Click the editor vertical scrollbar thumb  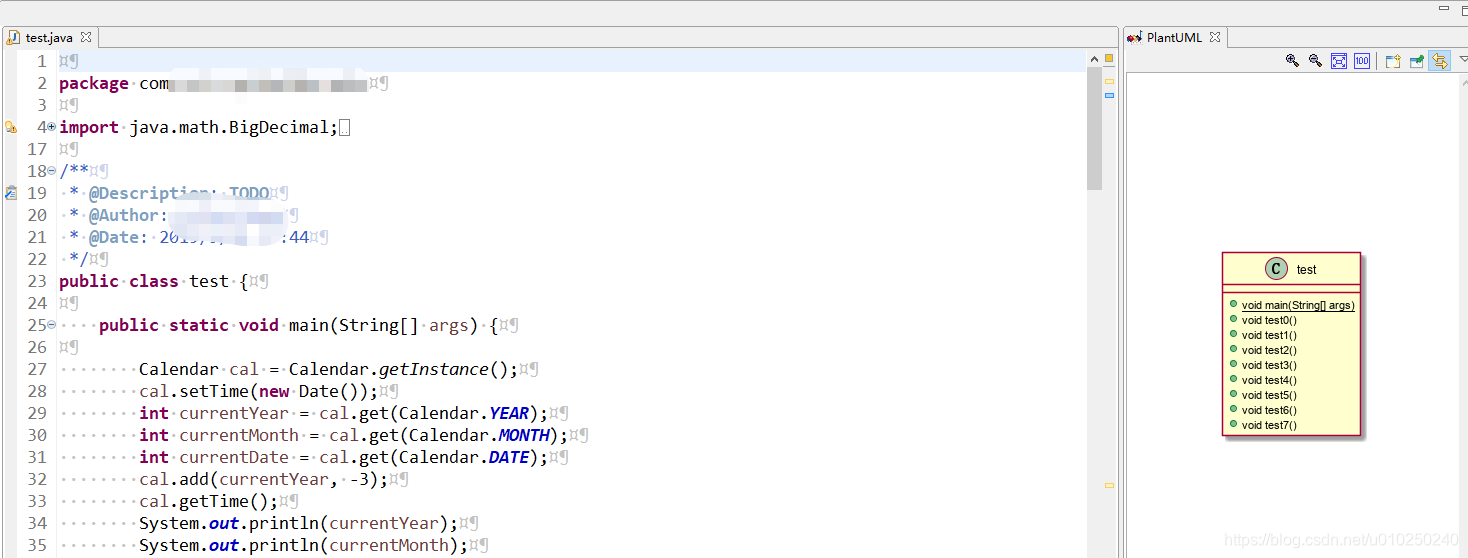pos(1094,128)
